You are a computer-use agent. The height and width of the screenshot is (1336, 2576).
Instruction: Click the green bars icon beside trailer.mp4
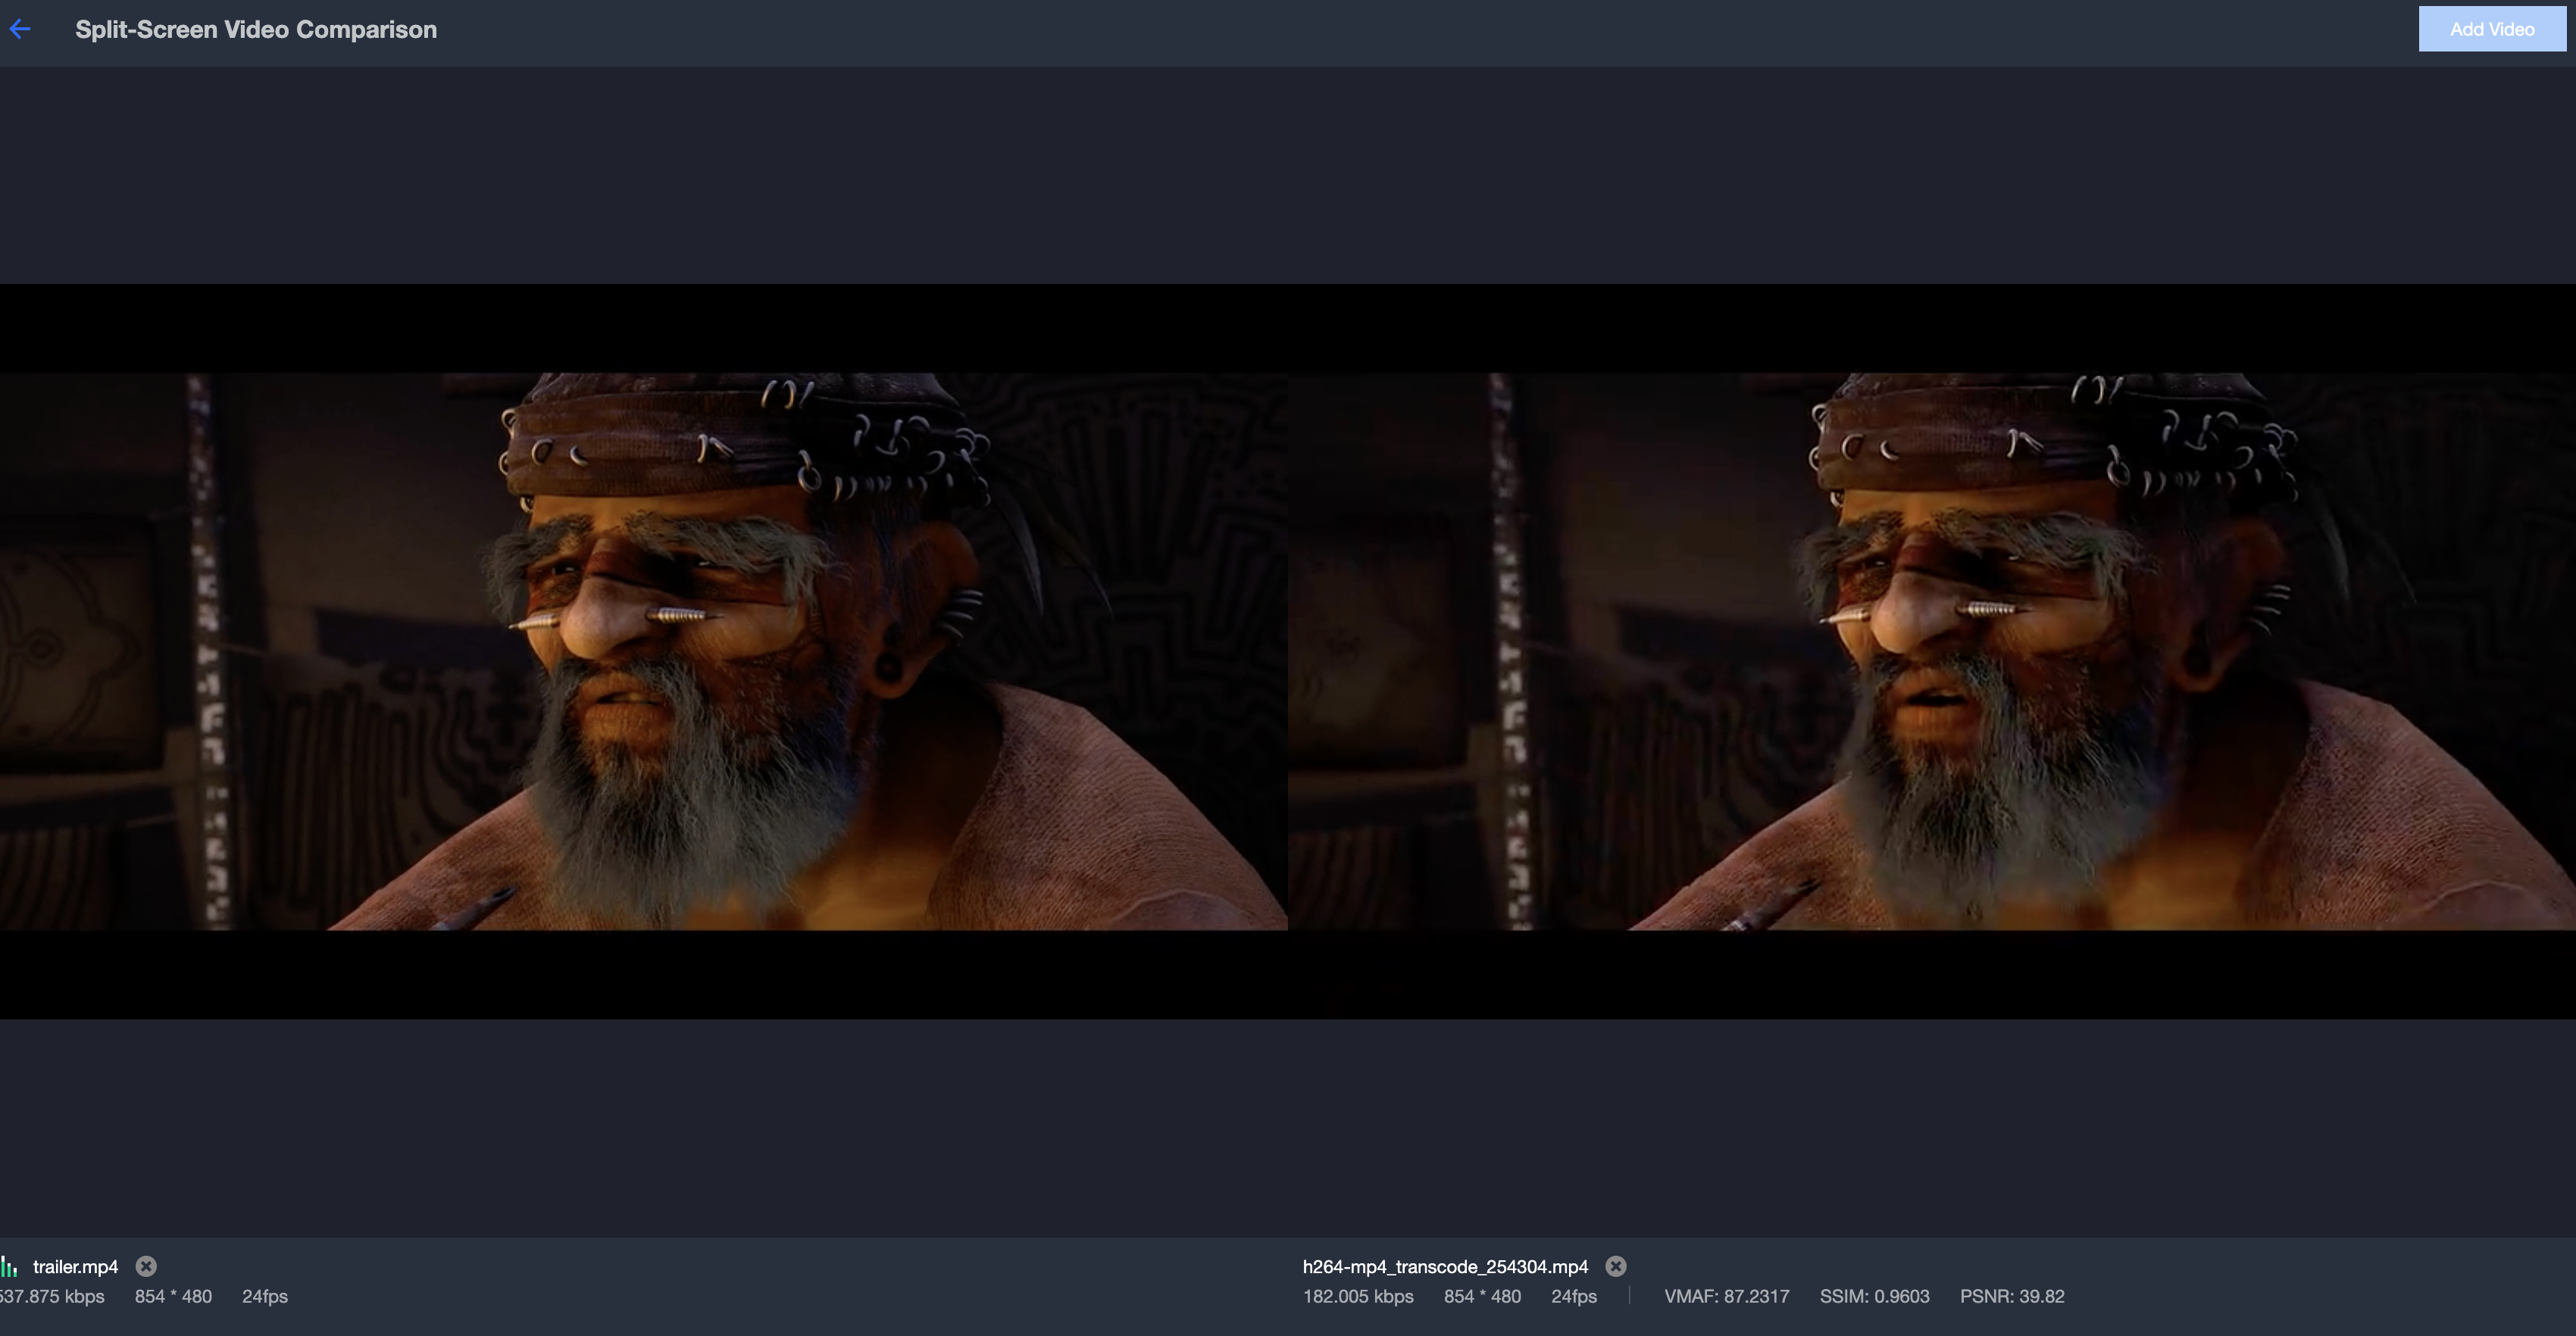(10, 1267)
